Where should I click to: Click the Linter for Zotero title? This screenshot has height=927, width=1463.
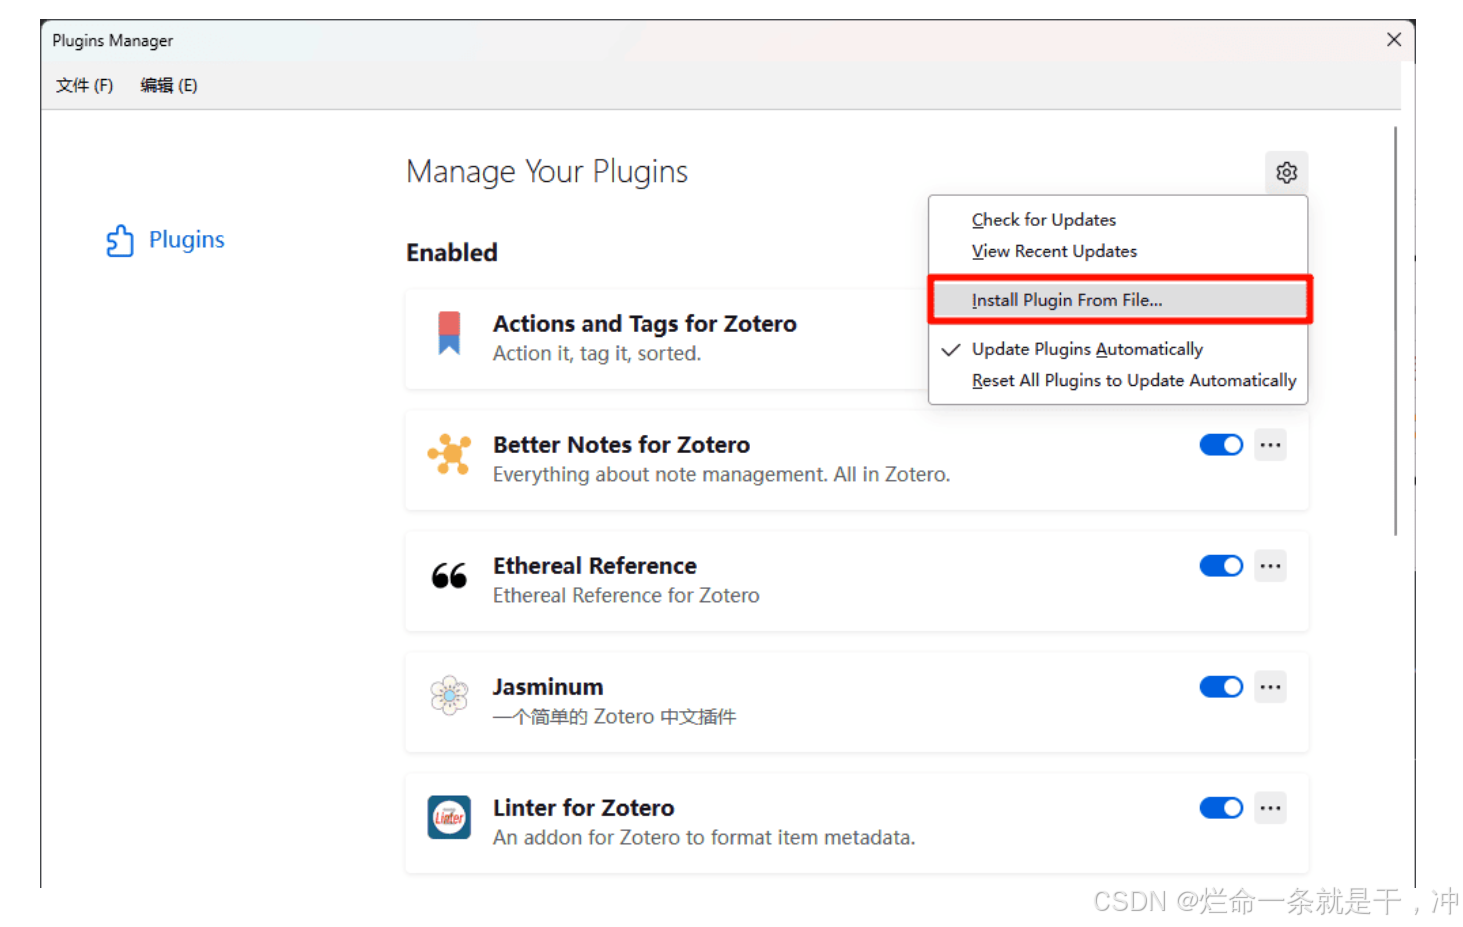[x=584, y=808]
